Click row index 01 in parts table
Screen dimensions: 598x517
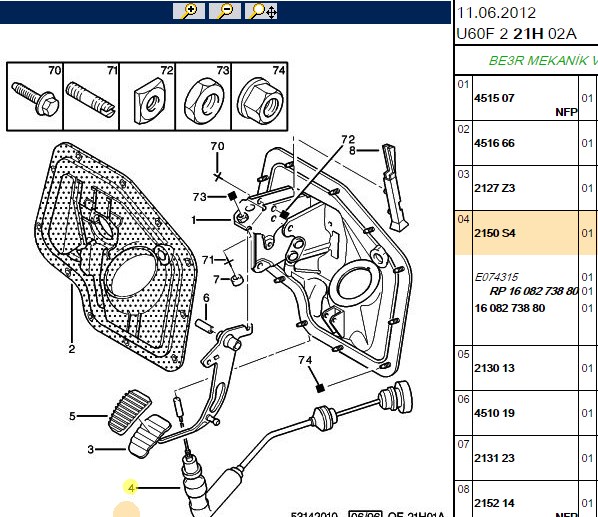pos(463,84)
